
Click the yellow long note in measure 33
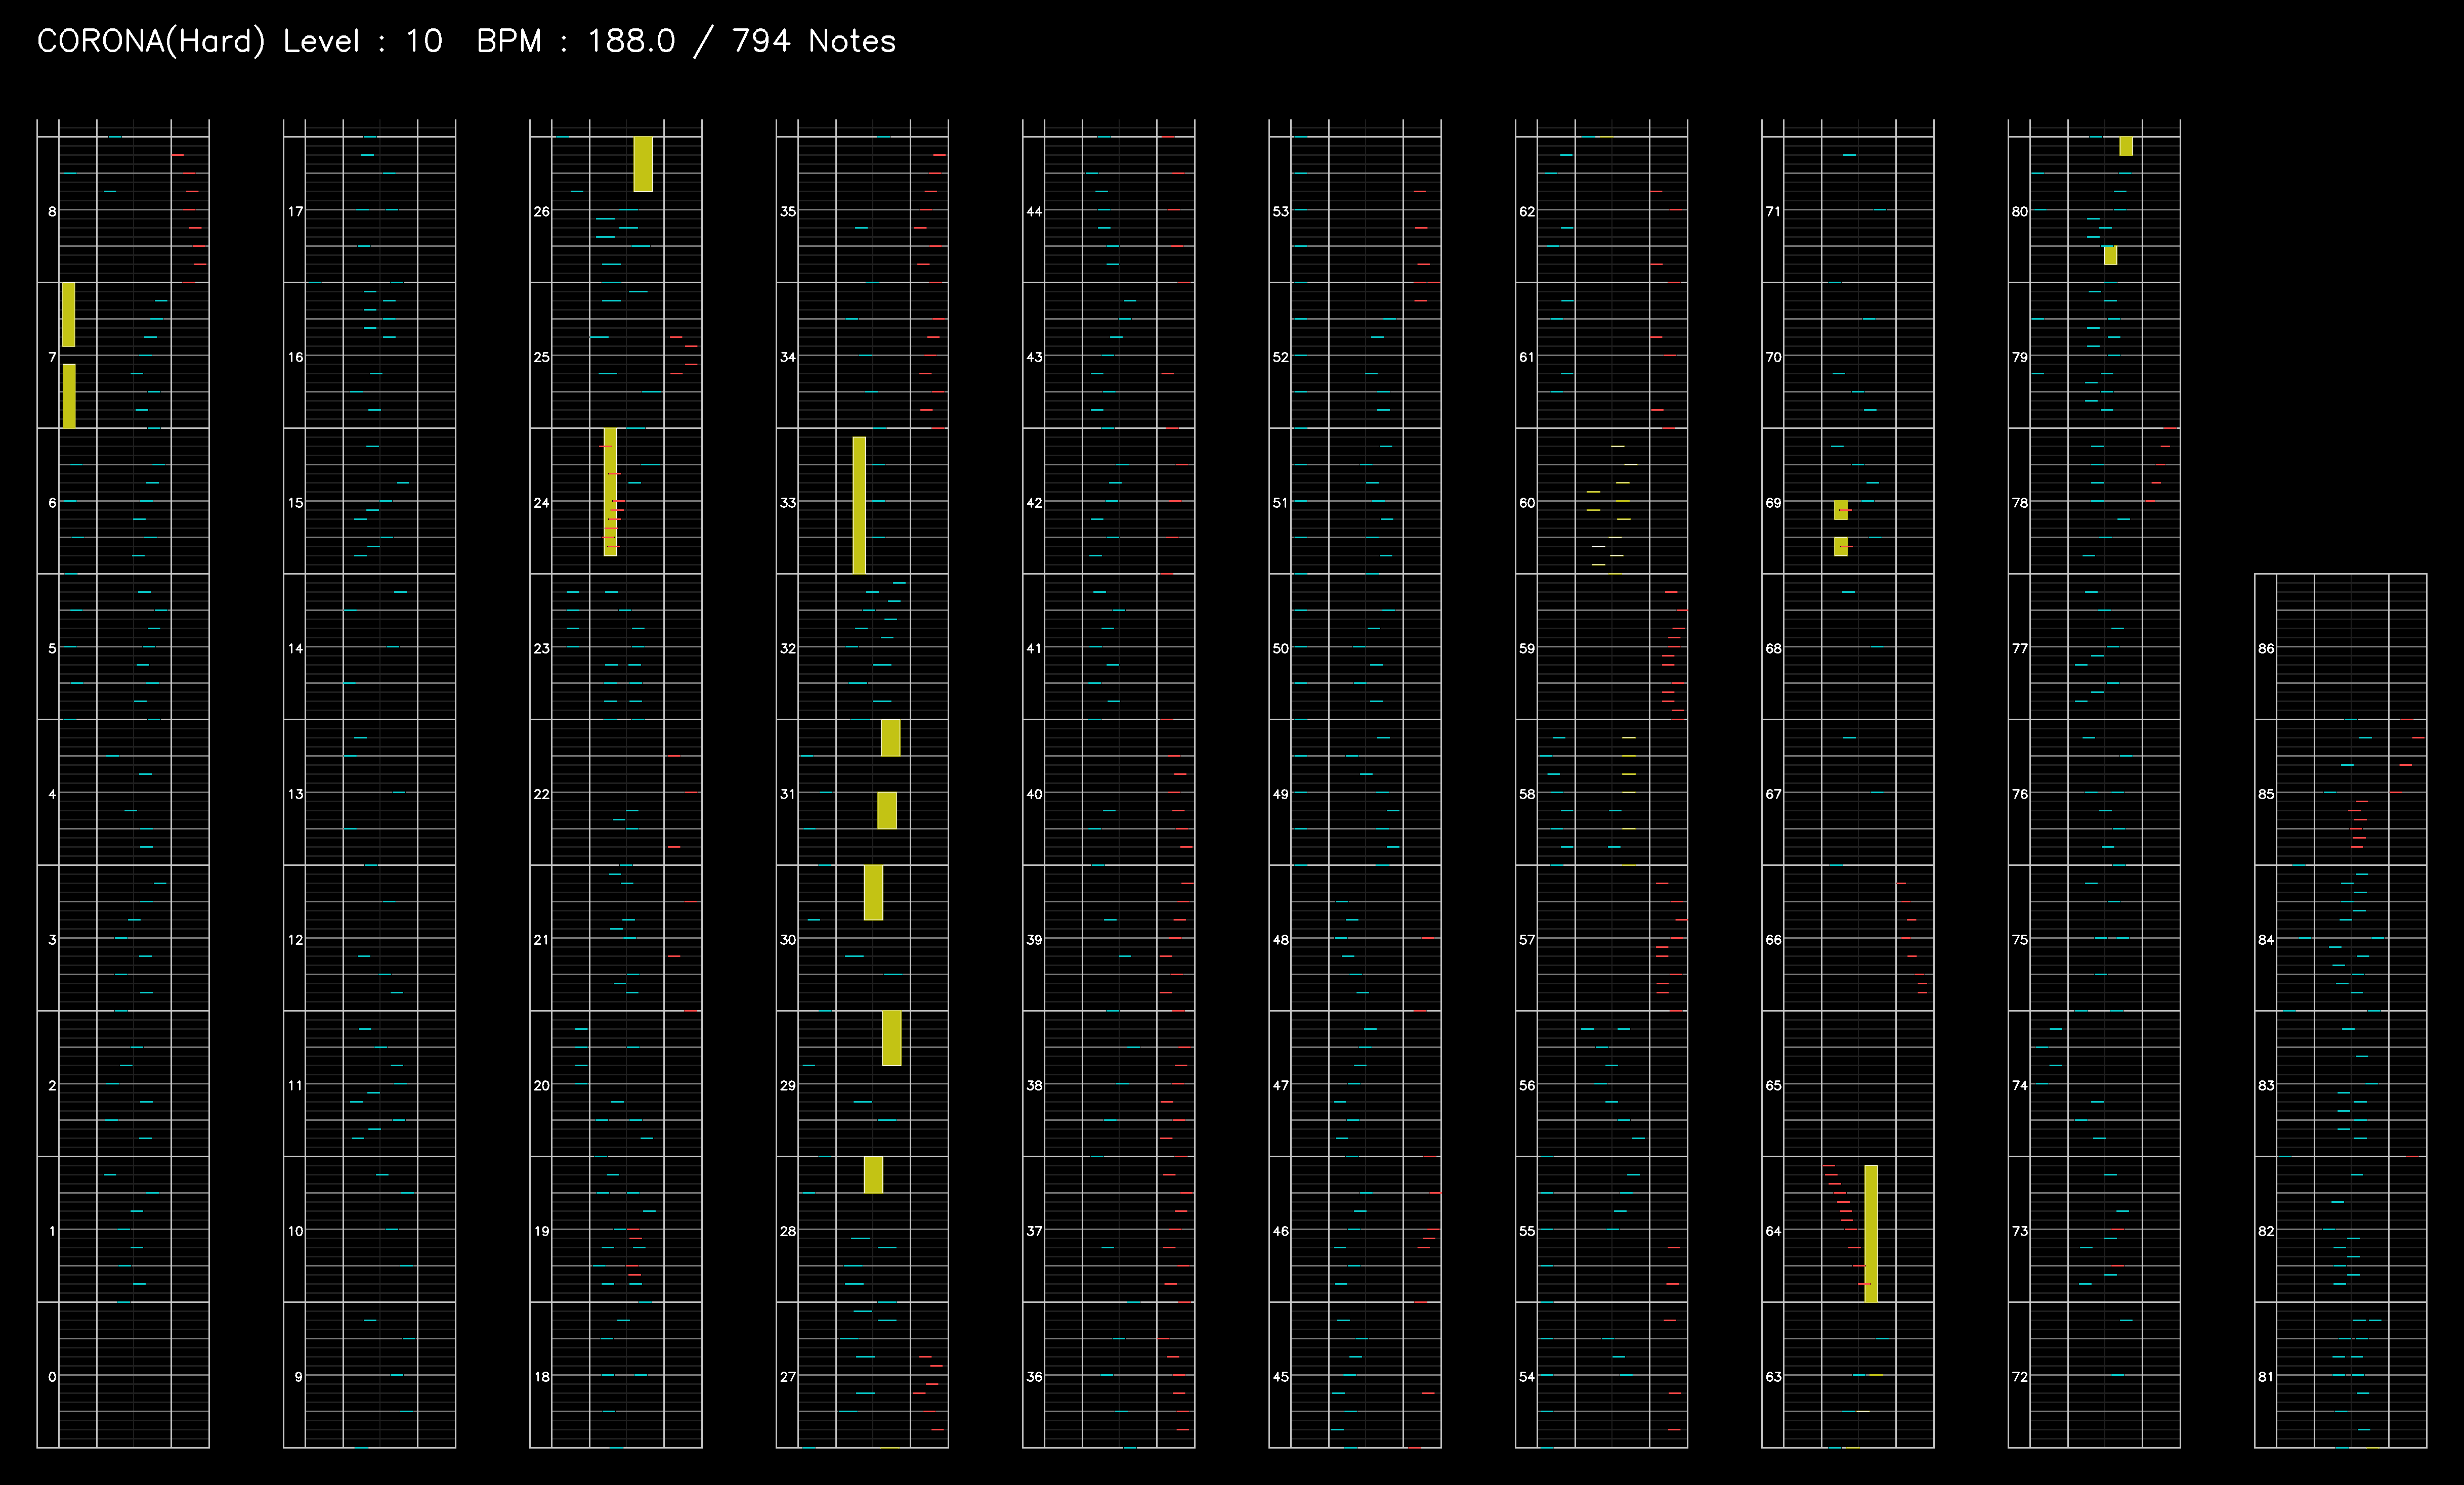coord(859,505)
